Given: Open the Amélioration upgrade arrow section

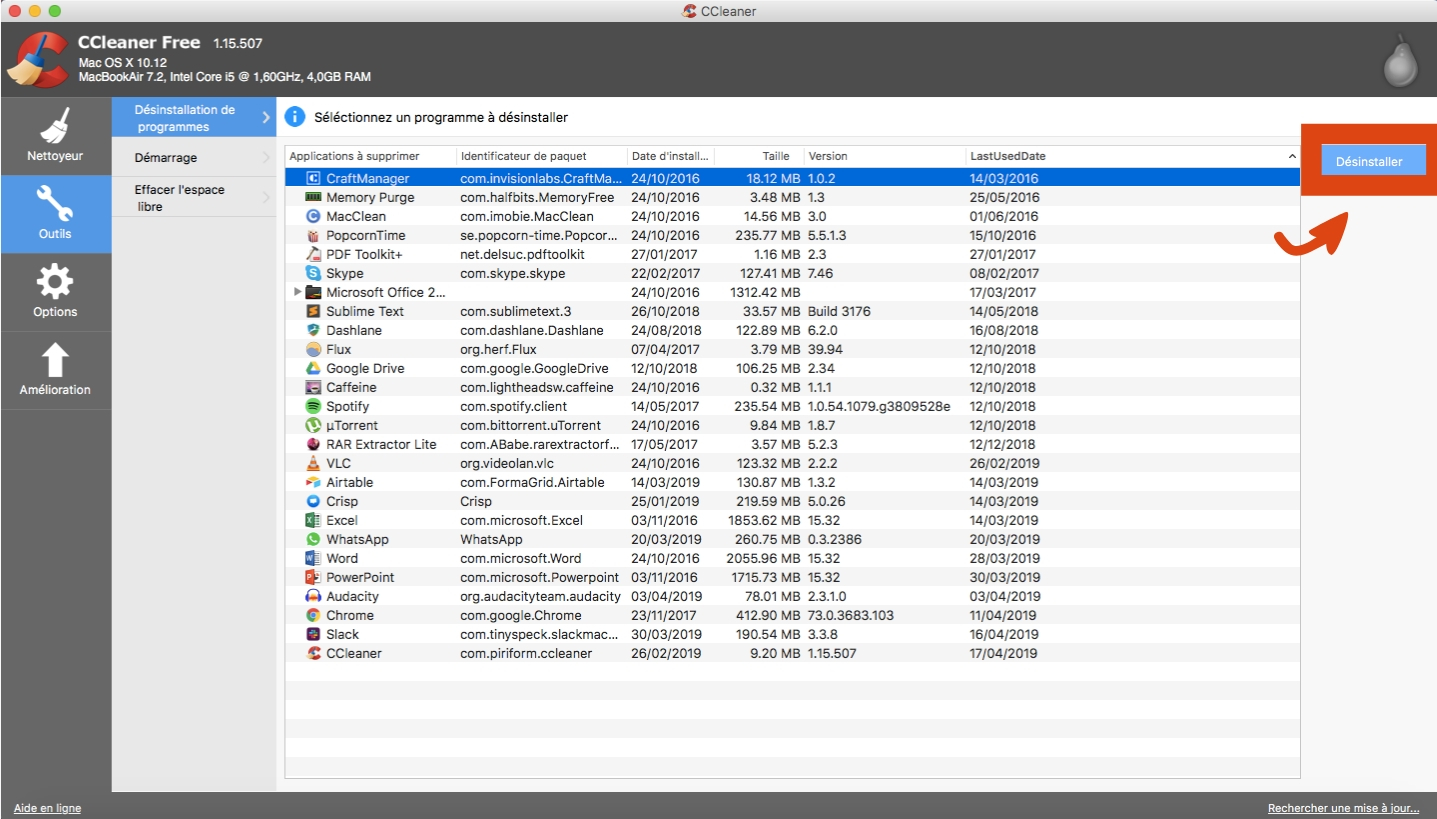Looking at the screenshot, I should tap(55, 370).
